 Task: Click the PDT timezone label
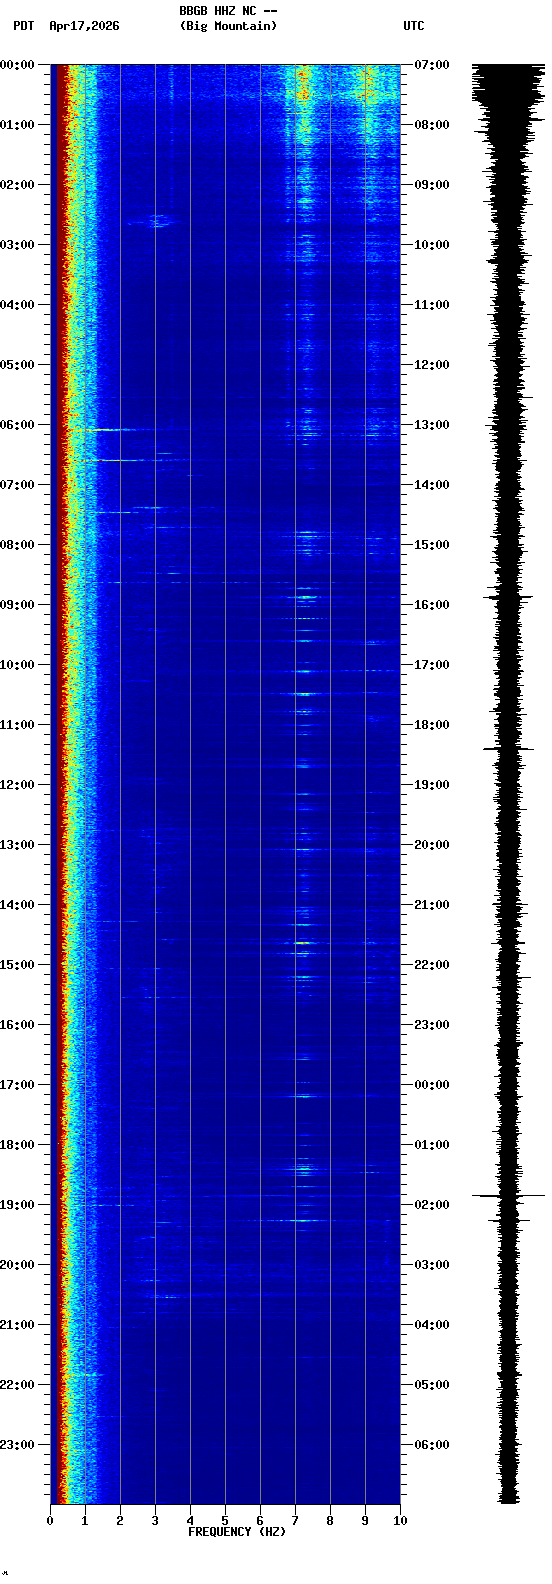(x=23, y=26)
